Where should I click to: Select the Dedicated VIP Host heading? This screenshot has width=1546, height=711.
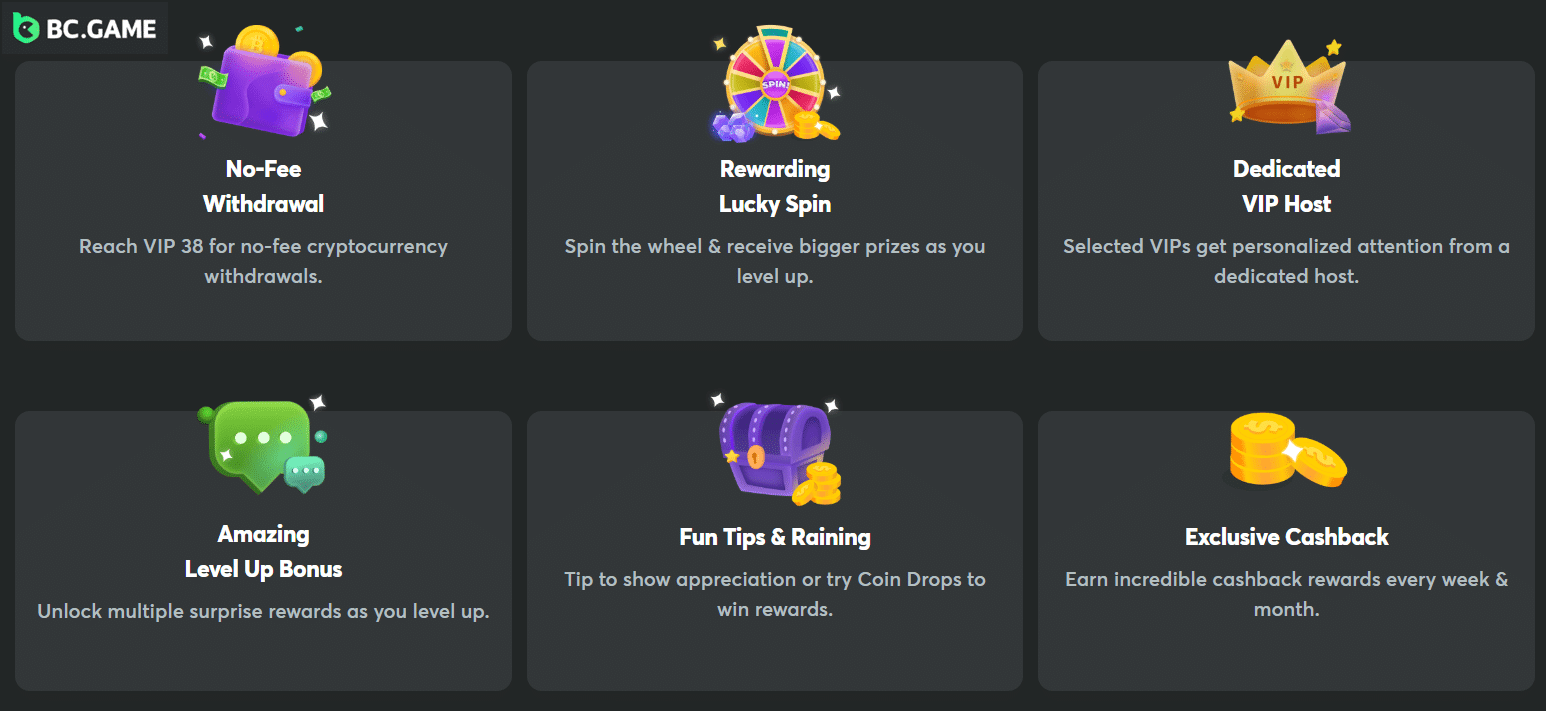point(1286,186)
